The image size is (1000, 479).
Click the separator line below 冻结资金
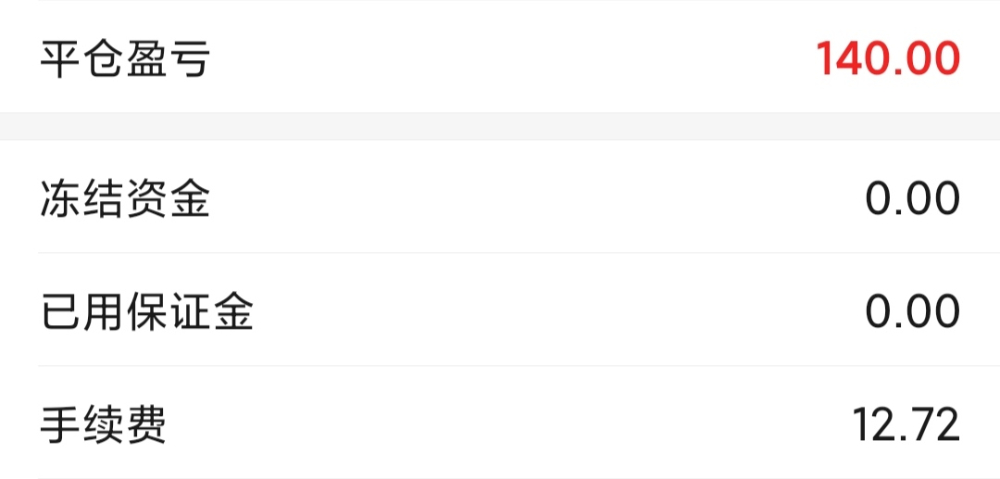tap(518, 253)
